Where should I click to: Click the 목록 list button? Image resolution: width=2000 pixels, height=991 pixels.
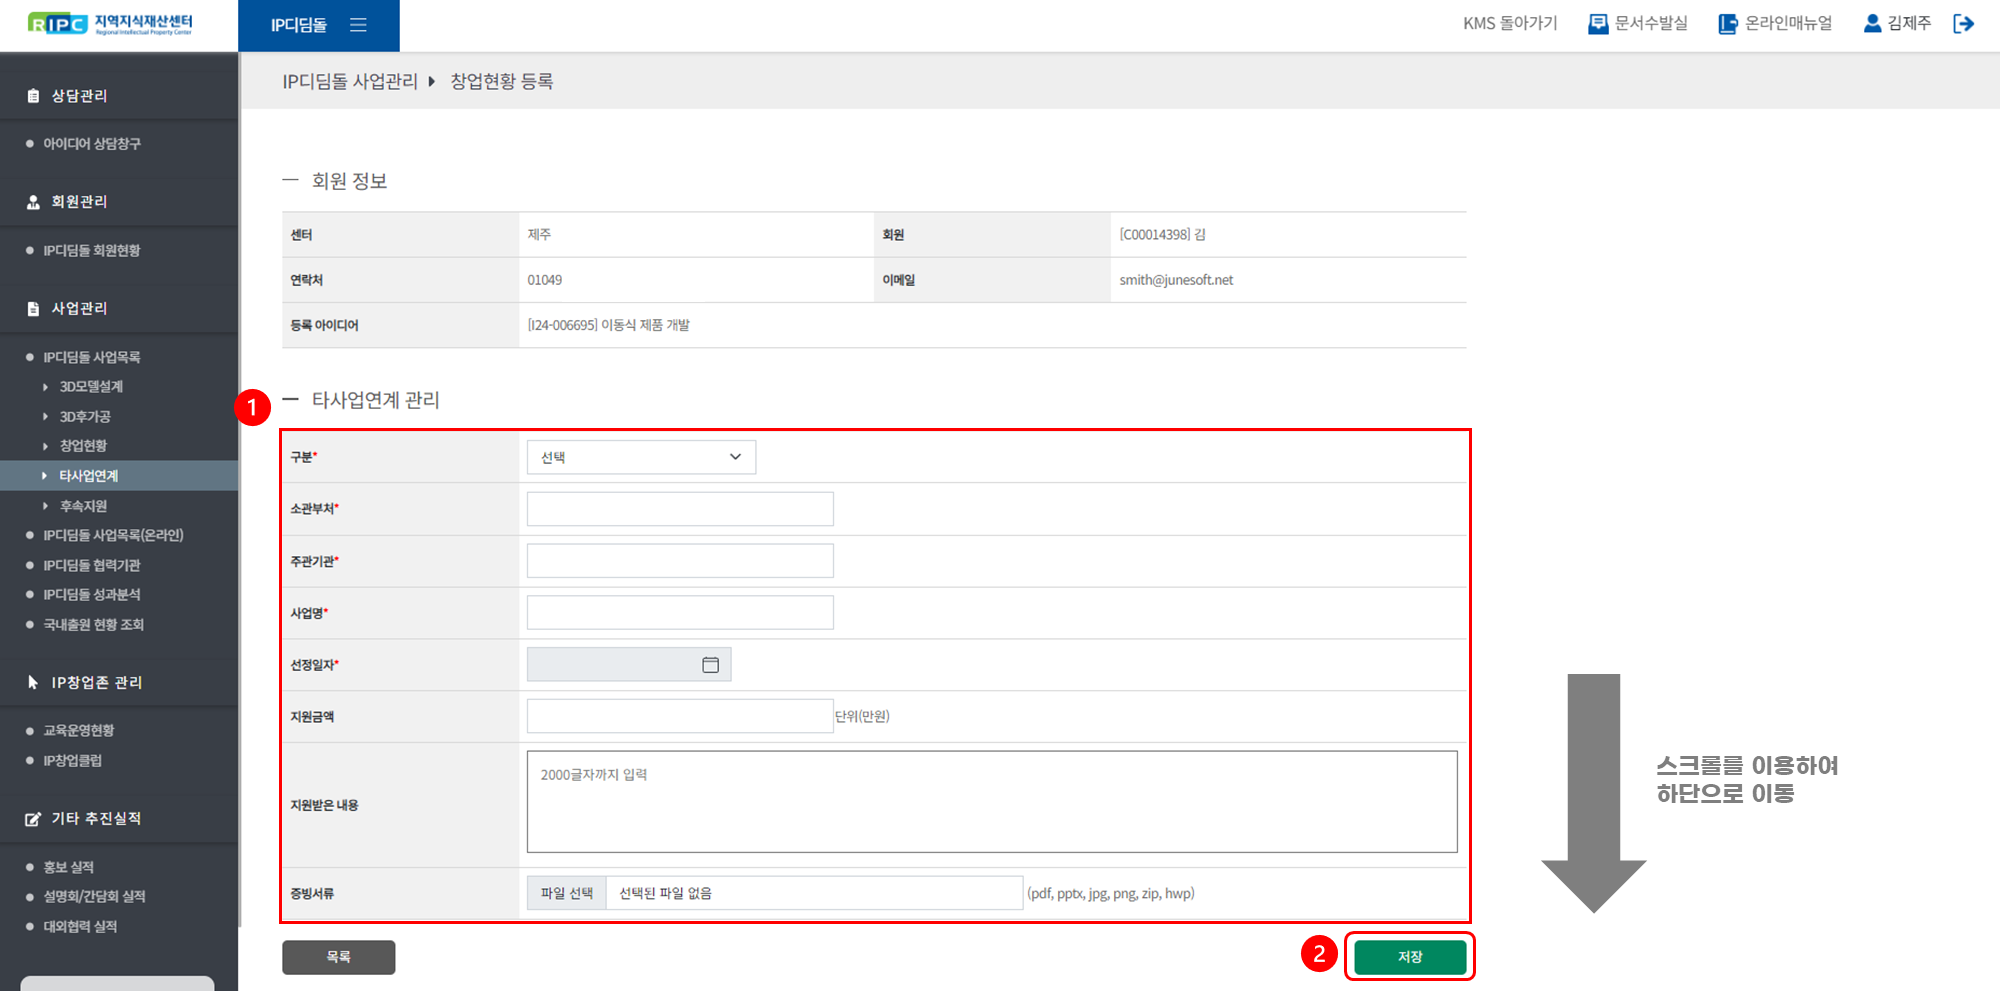coord(338,957)
